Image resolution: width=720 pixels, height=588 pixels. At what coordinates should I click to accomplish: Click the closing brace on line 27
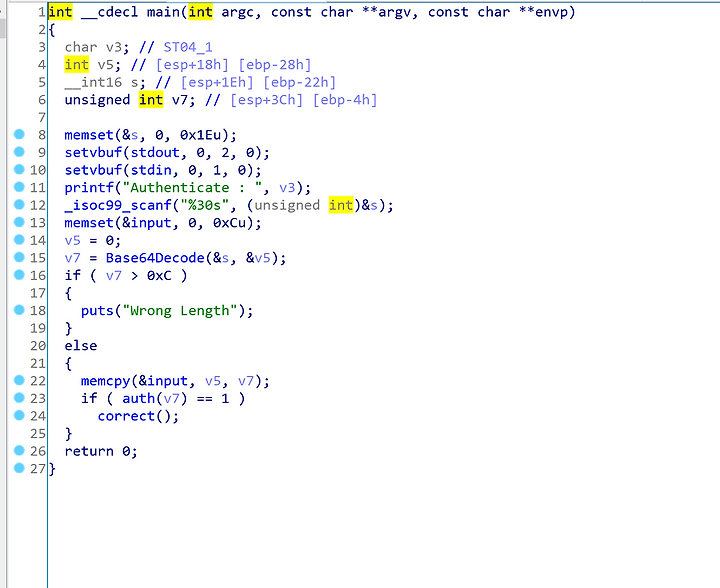coord(52,469)
